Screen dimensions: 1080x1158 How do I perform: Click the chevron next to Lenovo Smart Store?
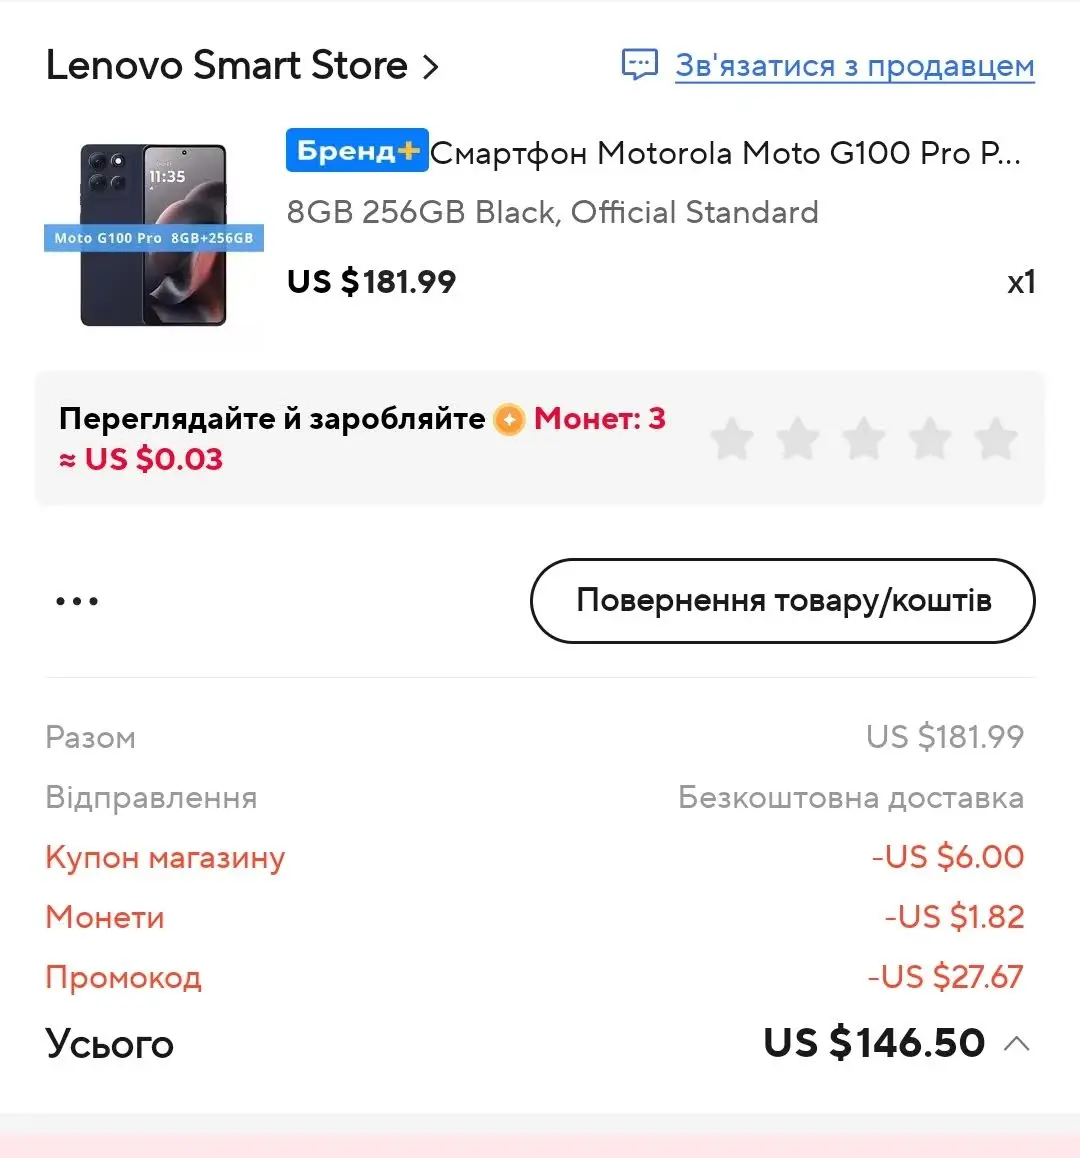point(431,67)
